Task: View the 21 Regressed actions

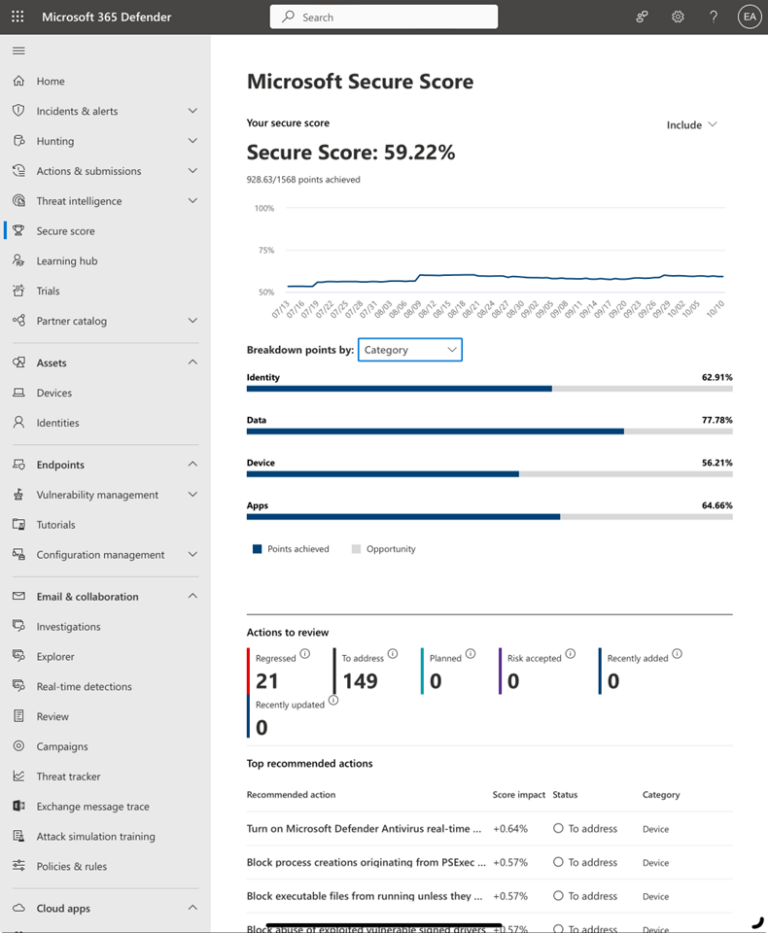Action: pos(267,681)
